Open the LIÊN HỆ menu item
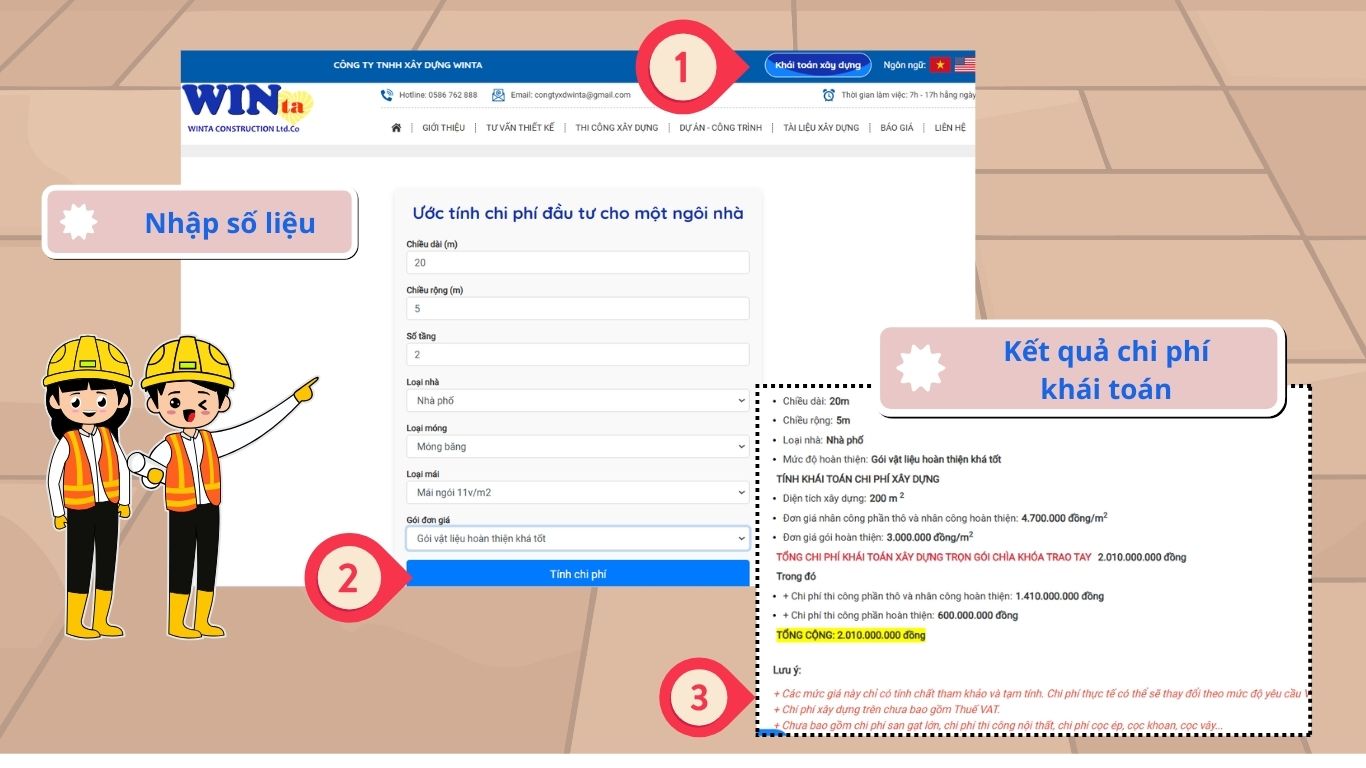 tap(951, 128)
